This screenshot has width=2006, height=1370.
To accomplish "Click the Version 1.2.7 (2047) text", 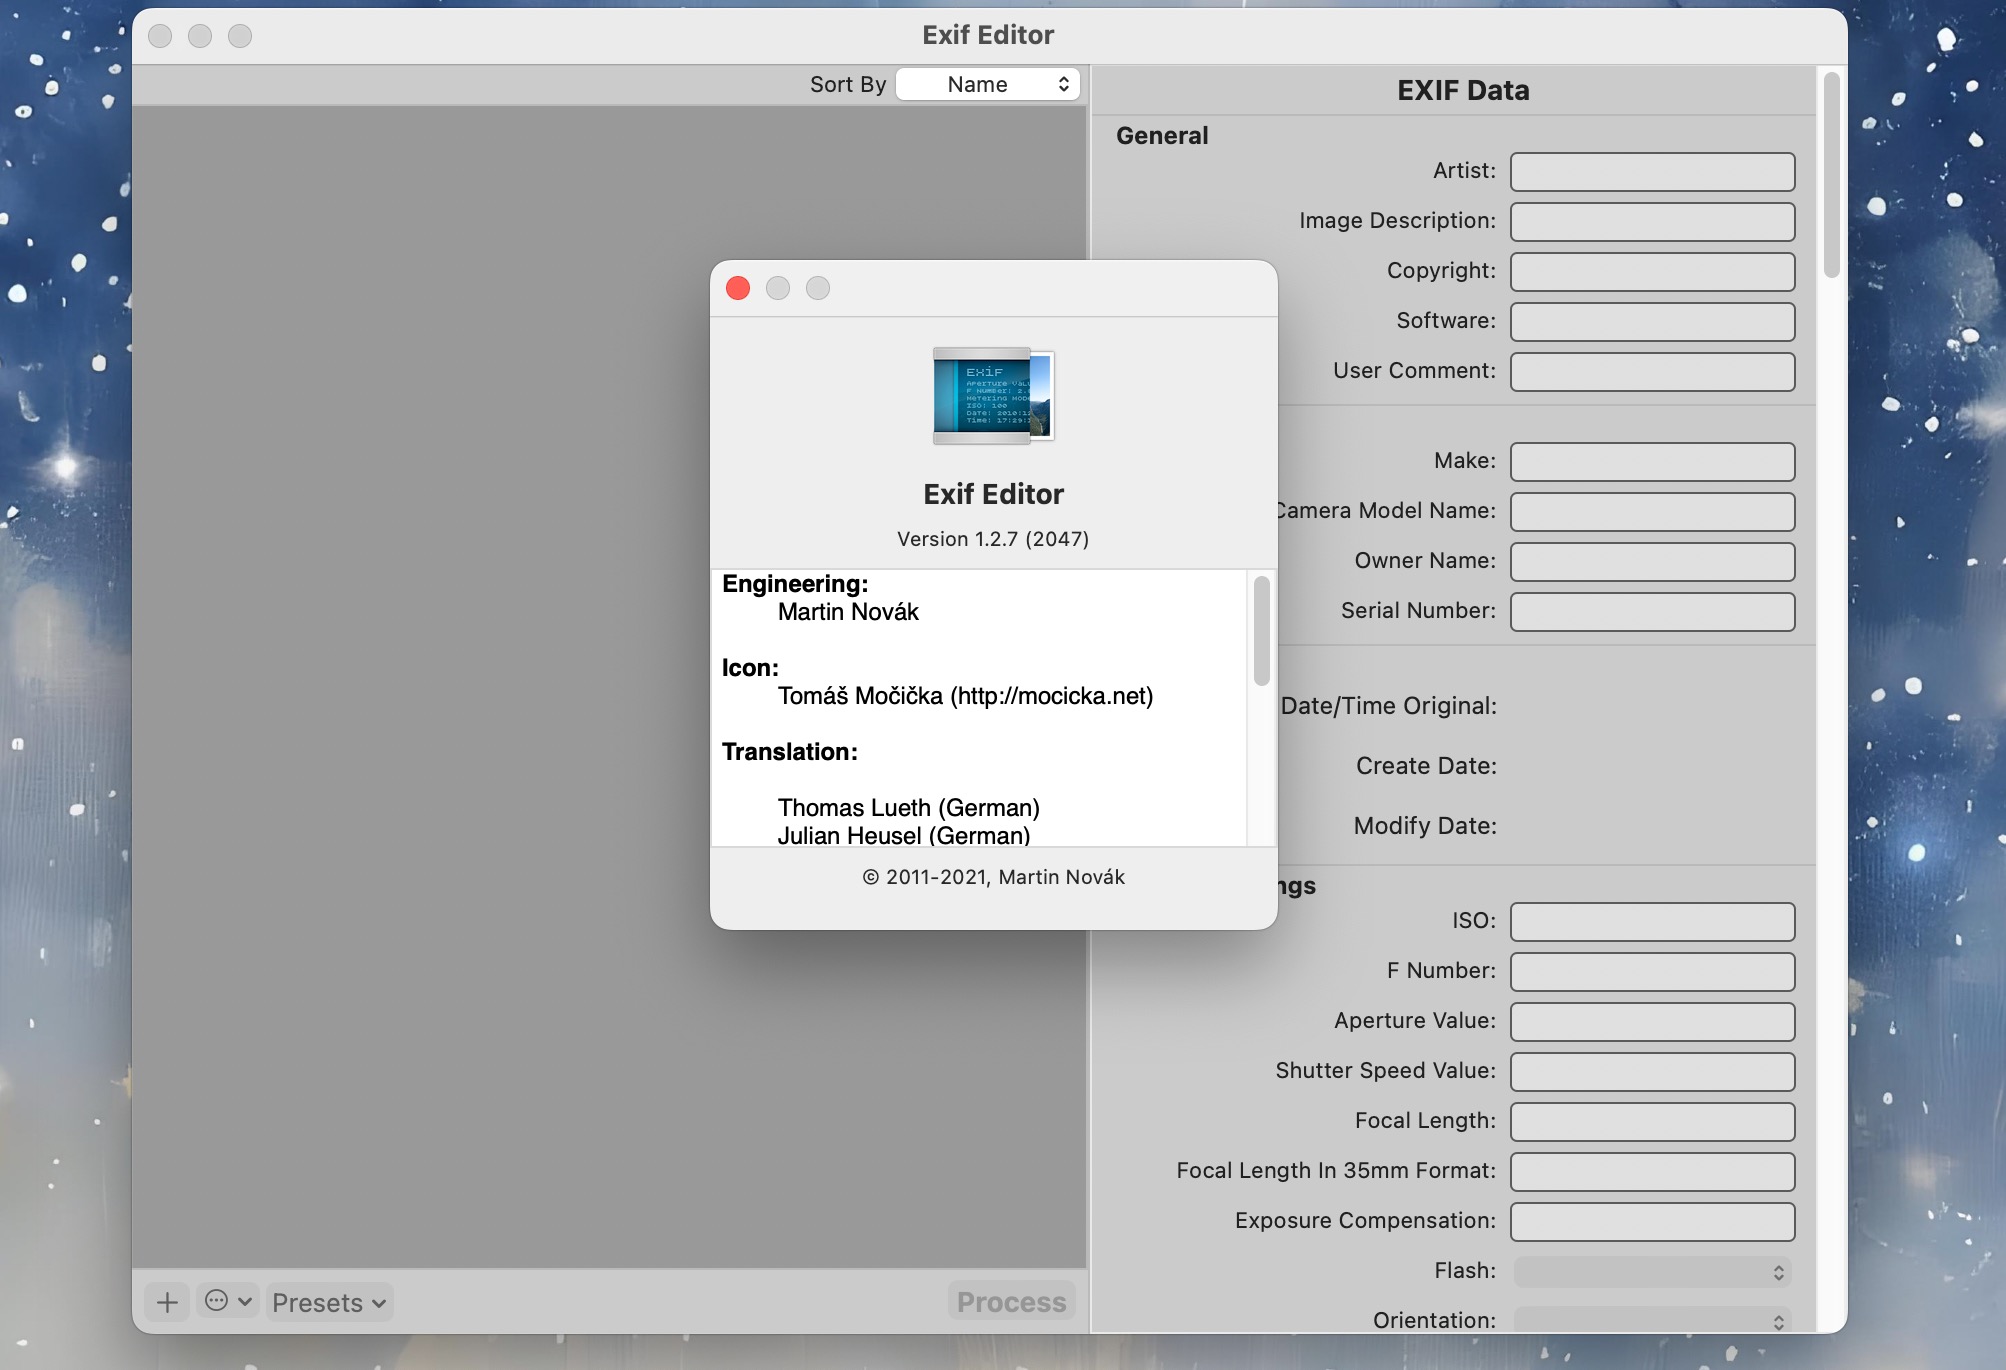I will tap(993, 539).
